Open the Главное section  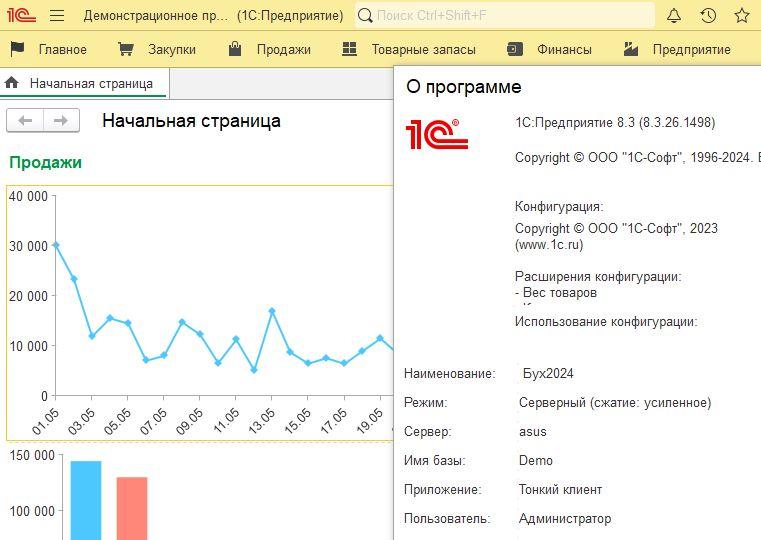(63, 49)
